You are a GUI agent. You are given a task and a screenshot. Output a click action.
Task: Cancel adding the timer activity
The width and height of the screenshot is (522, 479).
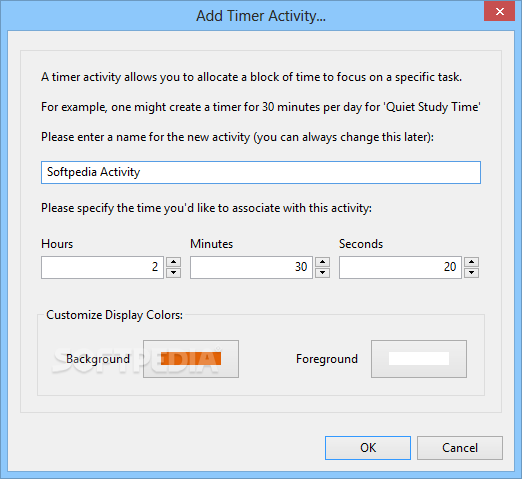[460, 448]
